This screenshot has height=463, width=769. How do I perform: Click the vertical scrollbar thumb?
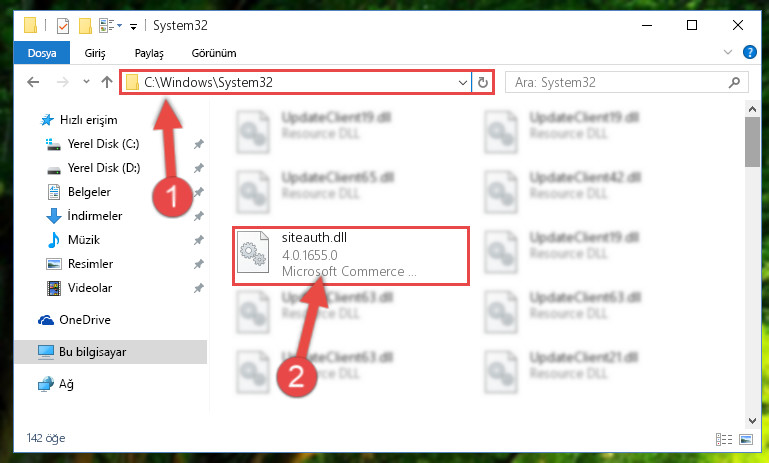click(752, 142)
